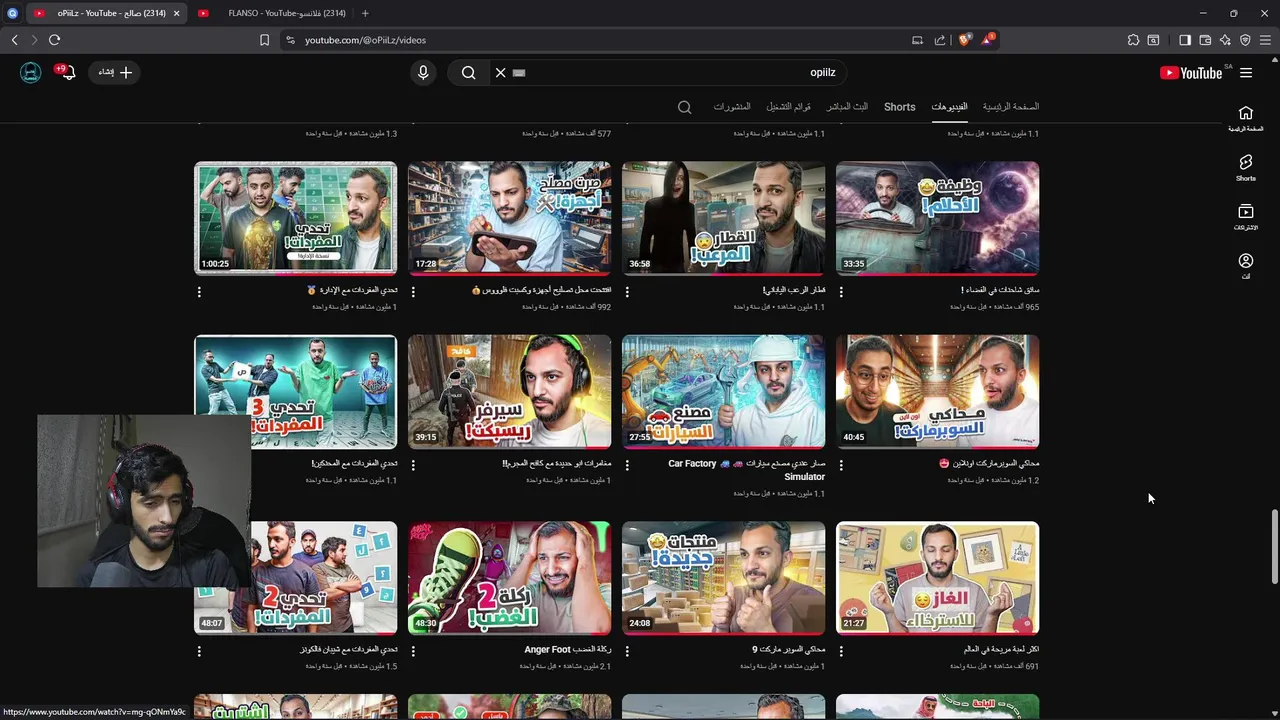Reload the page
1280x720 pixels.
point(54,40)
